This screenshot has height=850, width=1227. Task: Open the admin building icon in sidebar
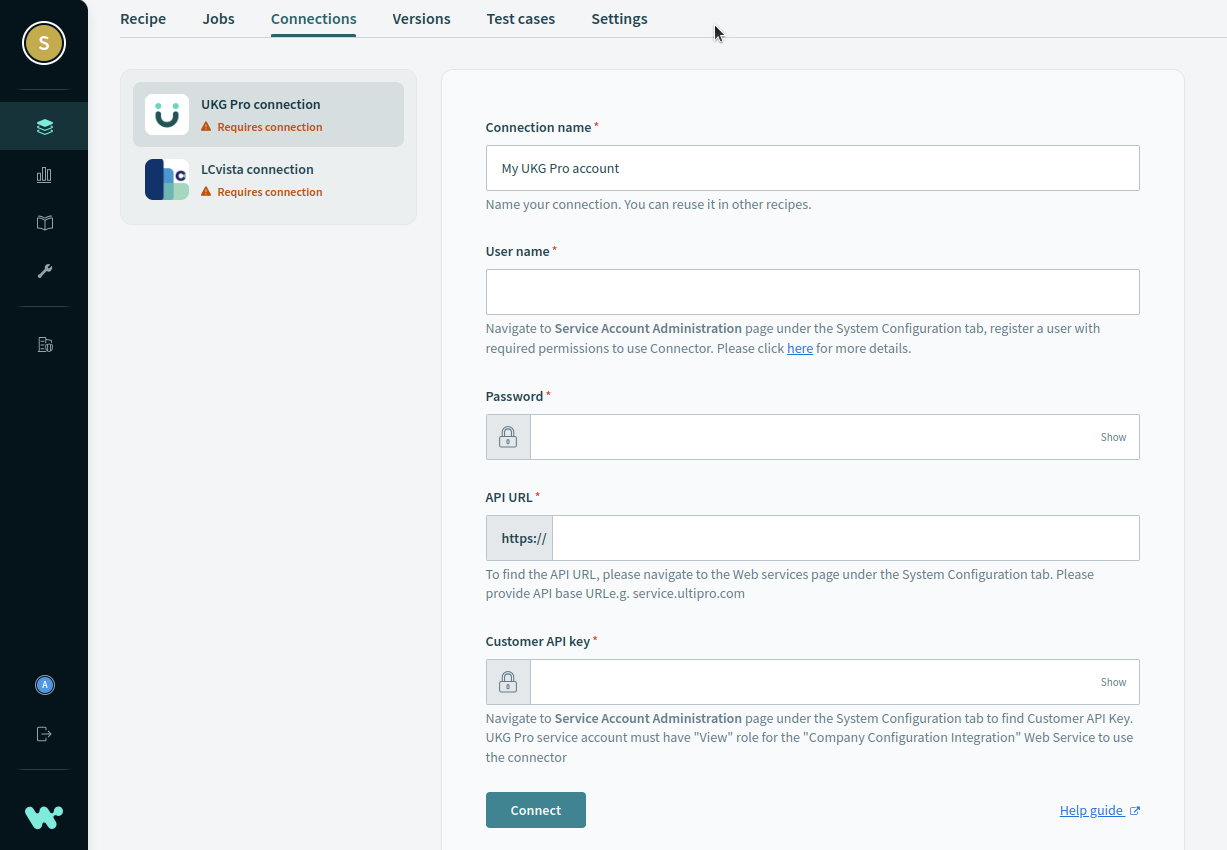pos(44,345)
